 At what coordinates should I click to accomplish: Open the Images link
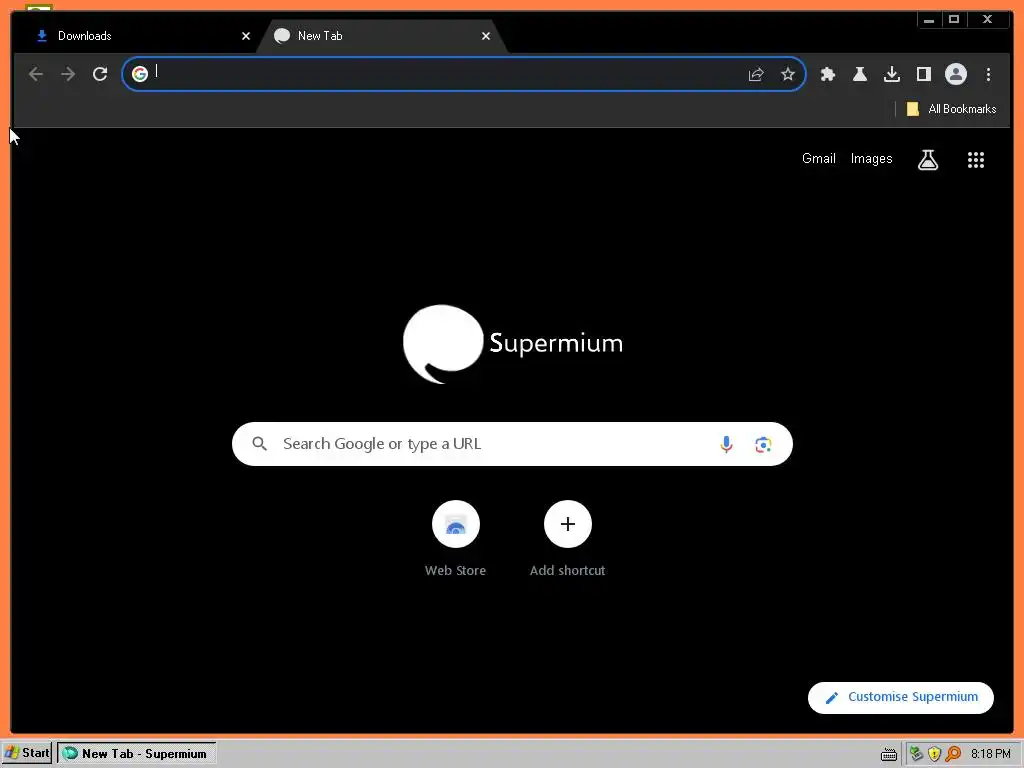tap(871, 159)
